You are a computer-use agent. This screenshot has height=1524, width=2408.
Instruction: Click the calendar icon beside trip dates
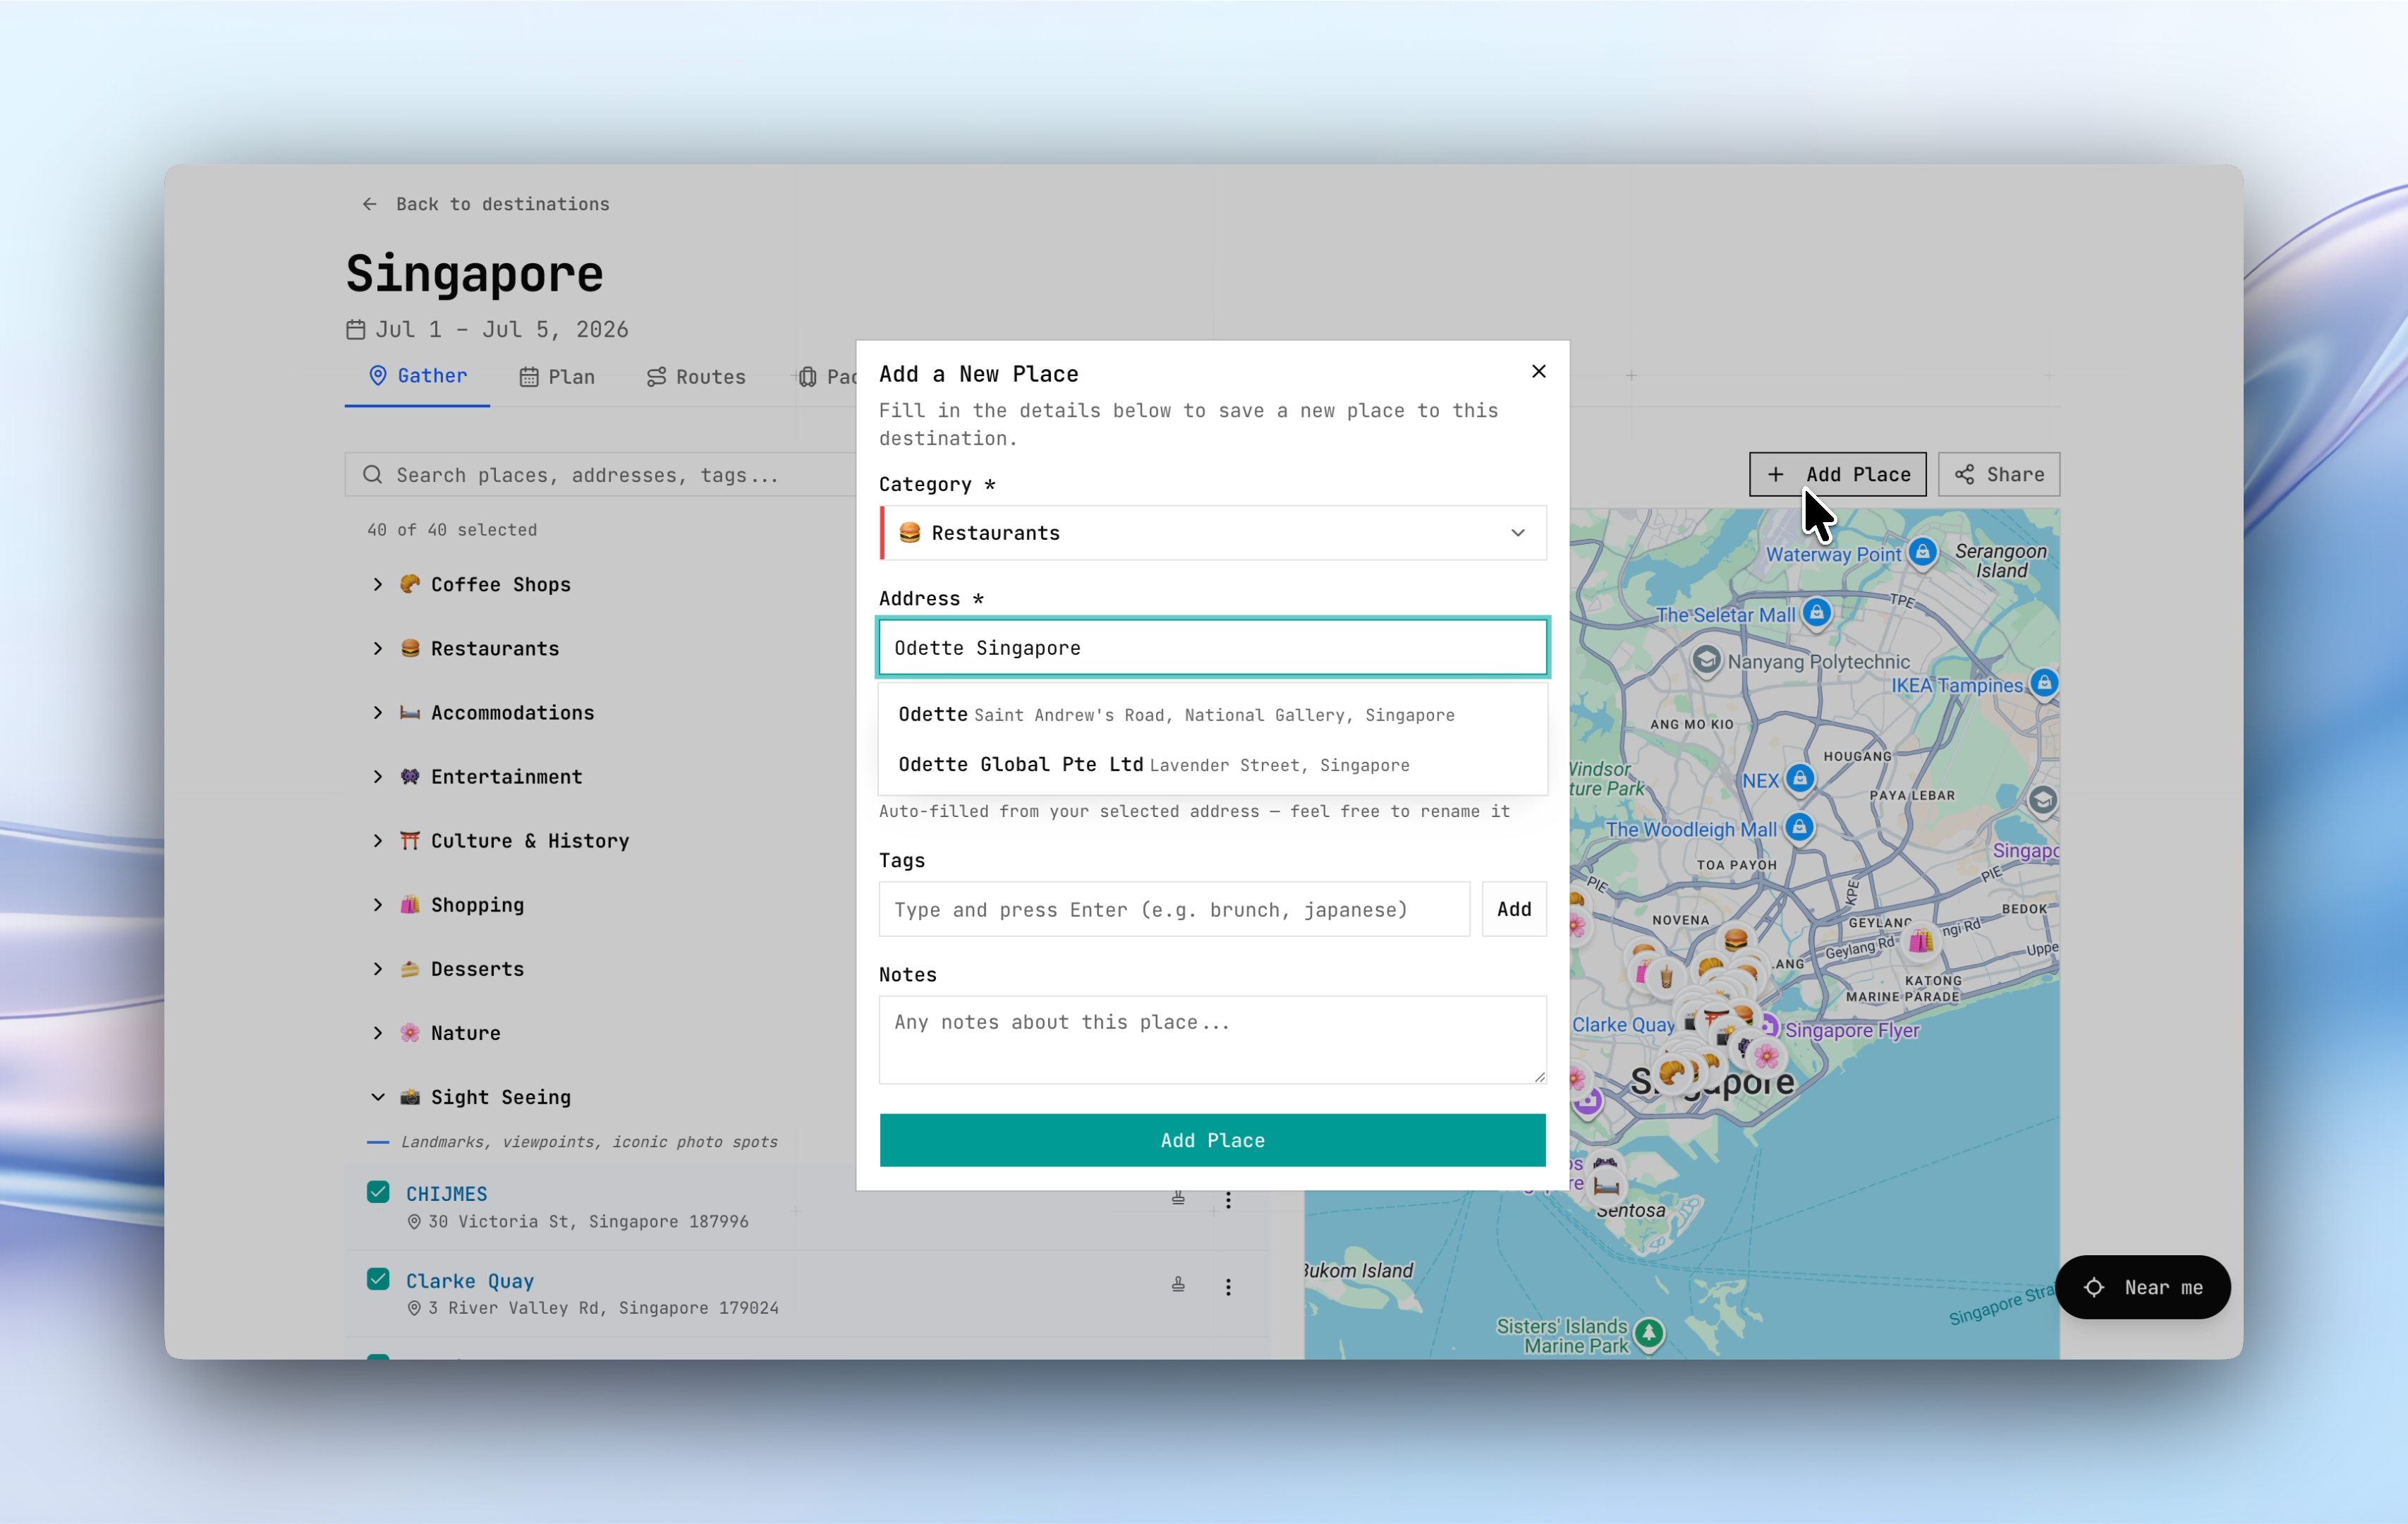pyautogui.click(x=355, y=330)
